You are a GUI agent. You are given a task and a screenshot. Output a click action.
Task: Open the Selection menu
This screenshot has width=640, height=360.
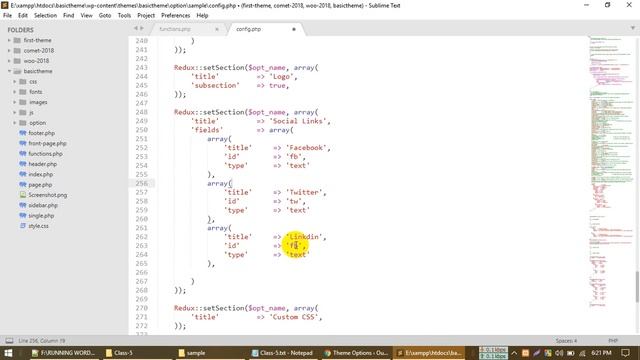click(45, 16)
